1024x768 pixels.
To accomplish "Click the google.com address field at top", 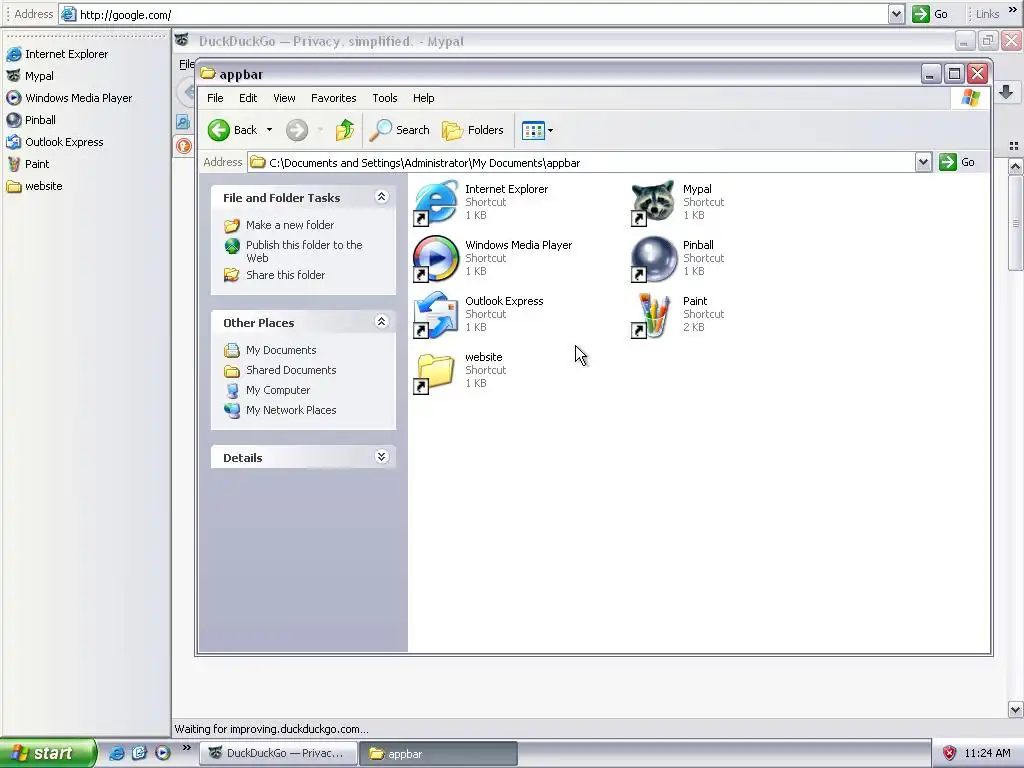I will point(474,14).
